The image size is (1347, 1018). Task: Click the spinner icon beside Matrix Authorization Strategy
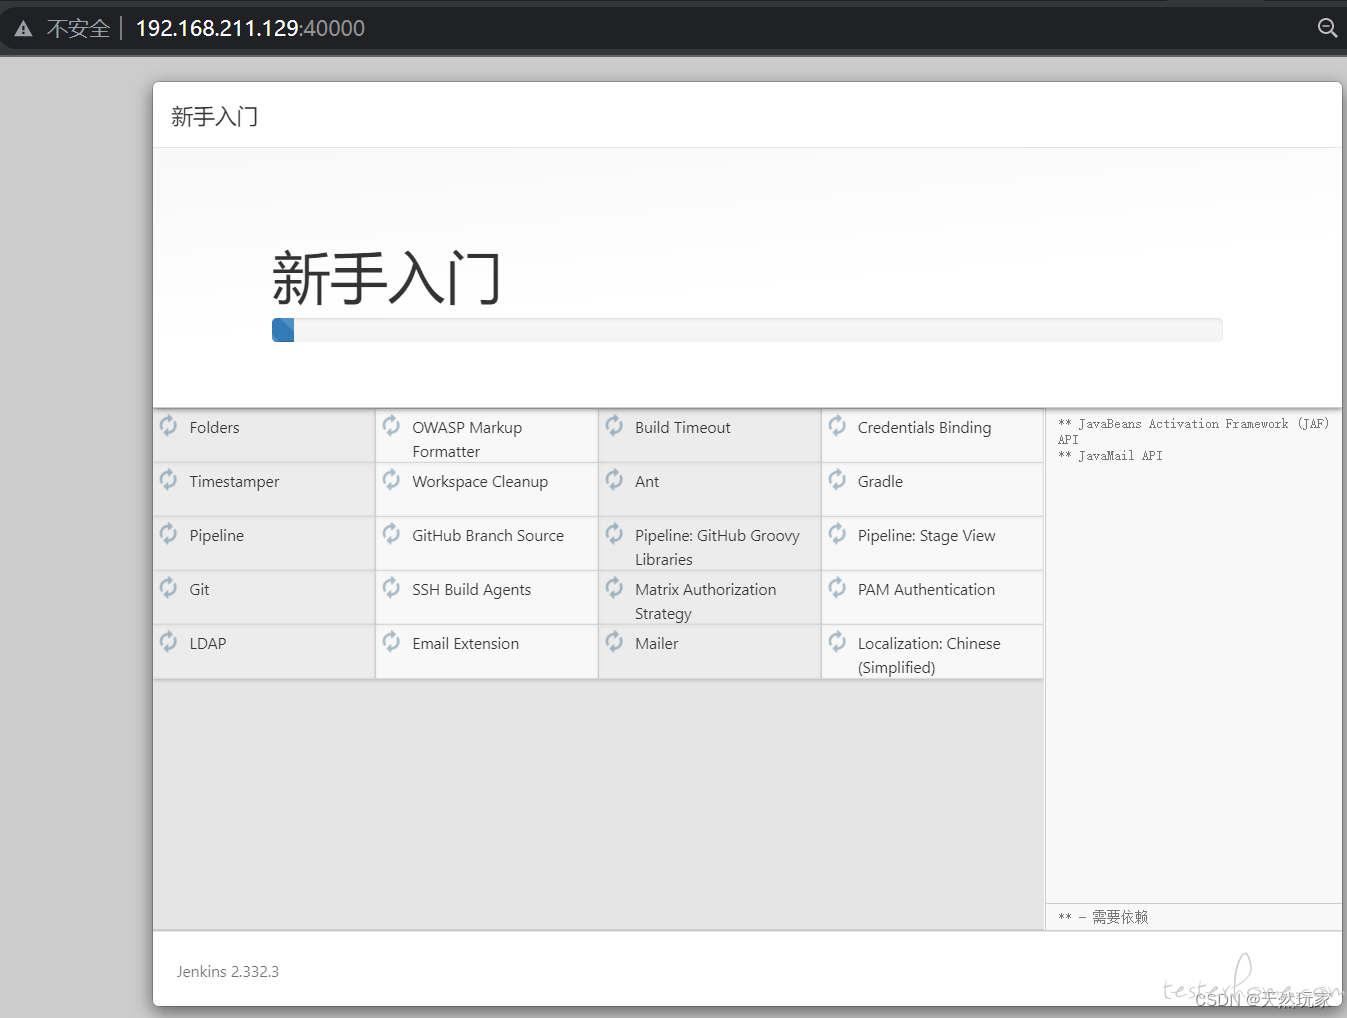(615, 587)
